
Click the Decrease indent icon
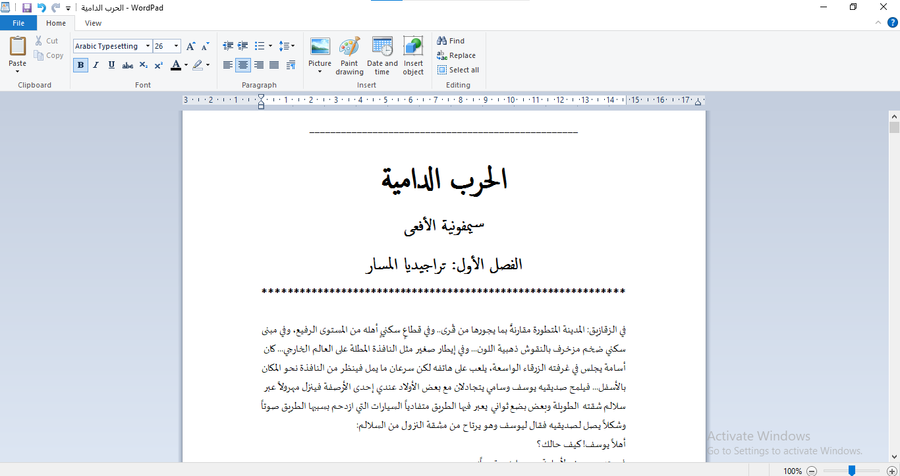tap(228, 46)
